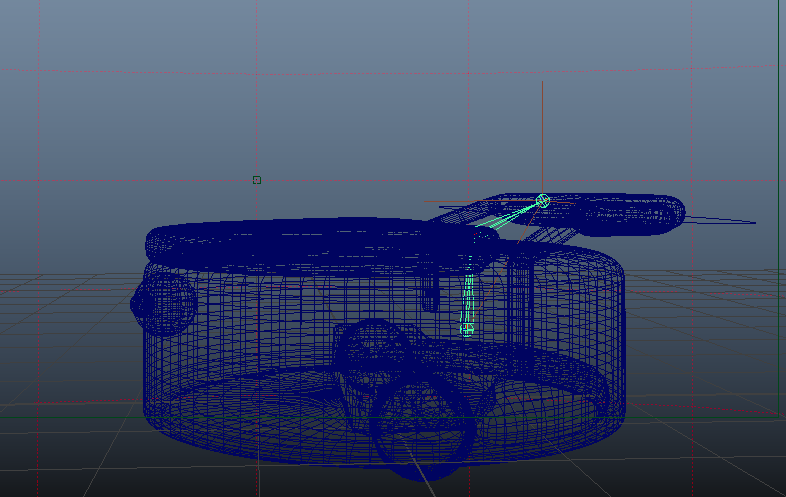The height and width of the screenshot is (497, 786).
Task: Select the wireframe sphere on cylinder's left side
Action: click(163, 303)
